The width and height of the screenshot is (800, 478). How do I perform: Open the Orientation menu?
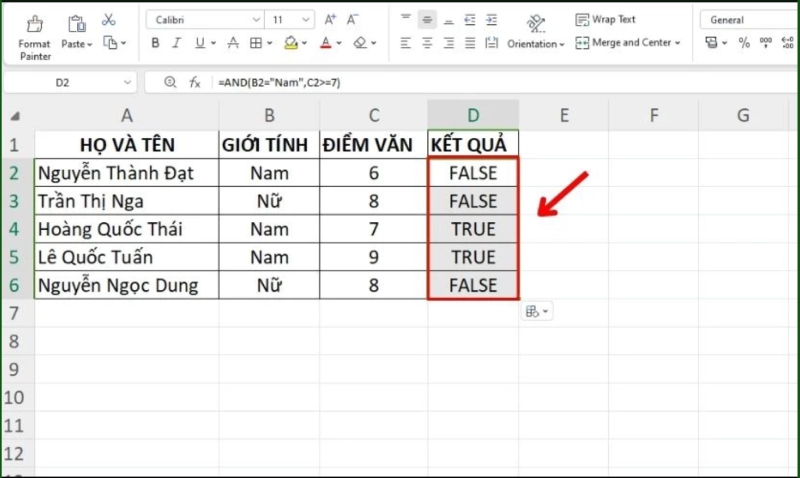(536, 32)
